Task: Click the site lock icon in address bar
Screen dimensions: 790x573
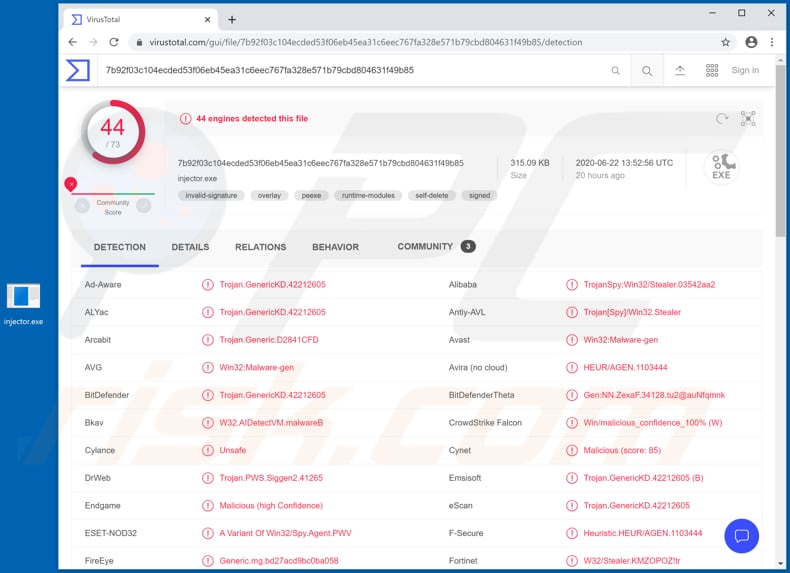Action: (139, 42)
